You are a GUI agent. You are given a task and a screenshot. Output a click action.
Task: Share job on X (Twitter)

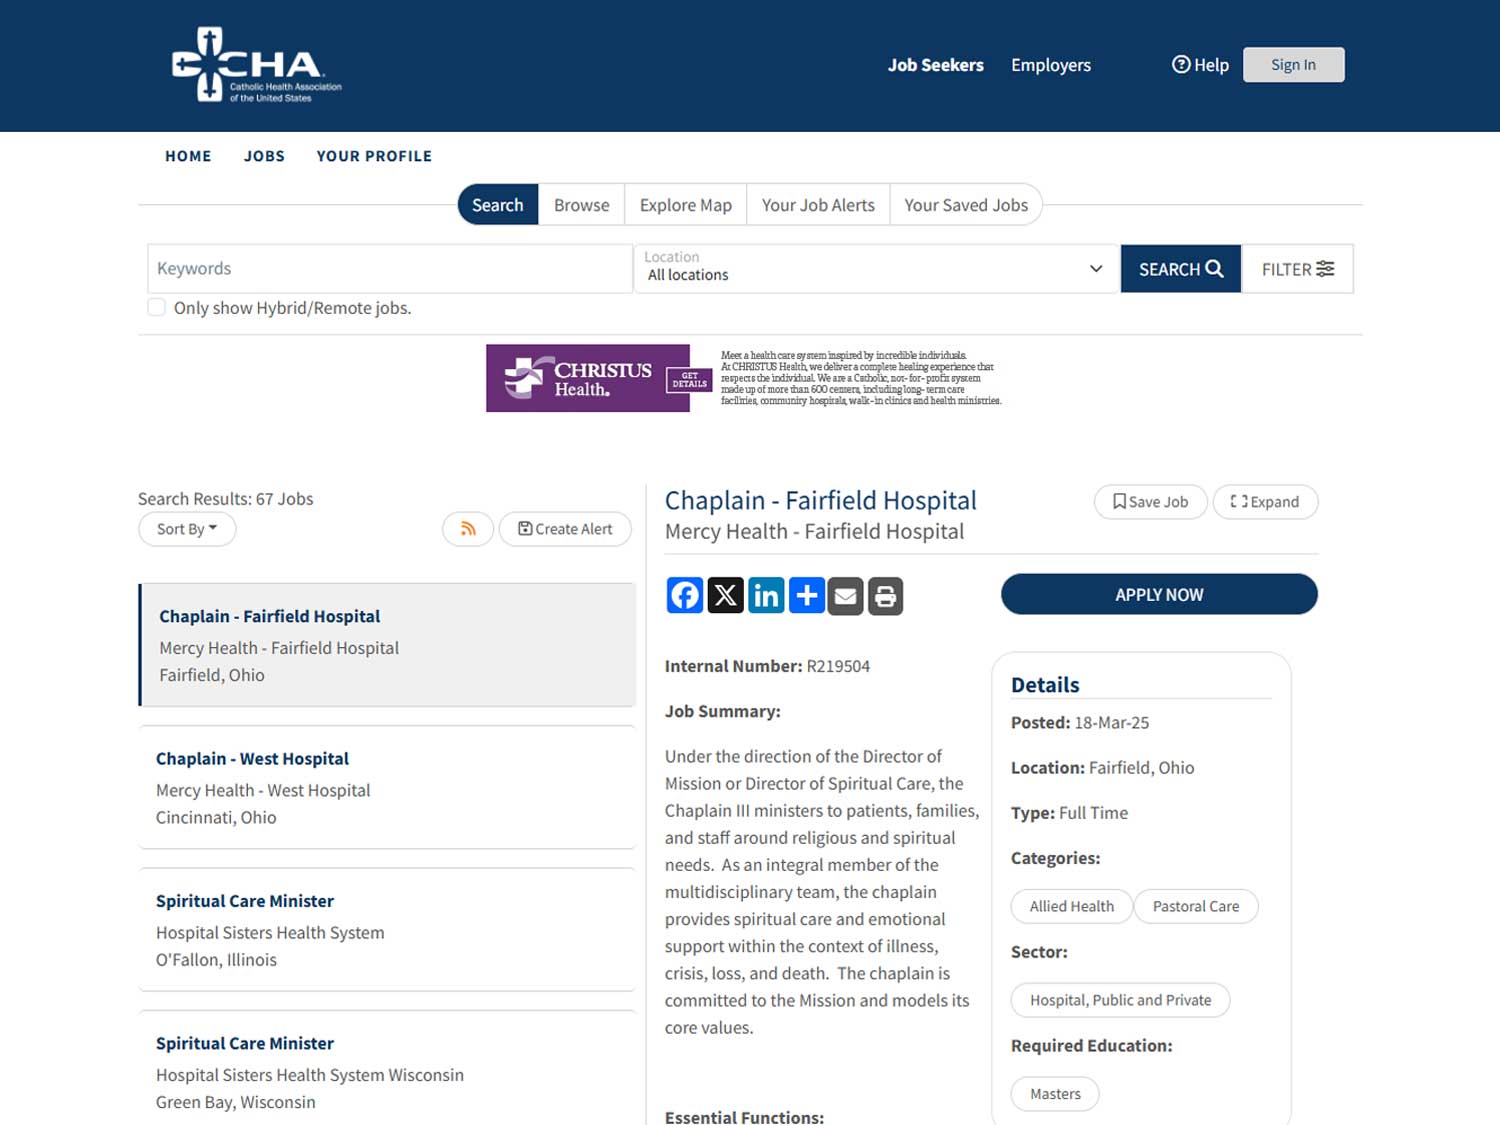[x=725, y=596]
